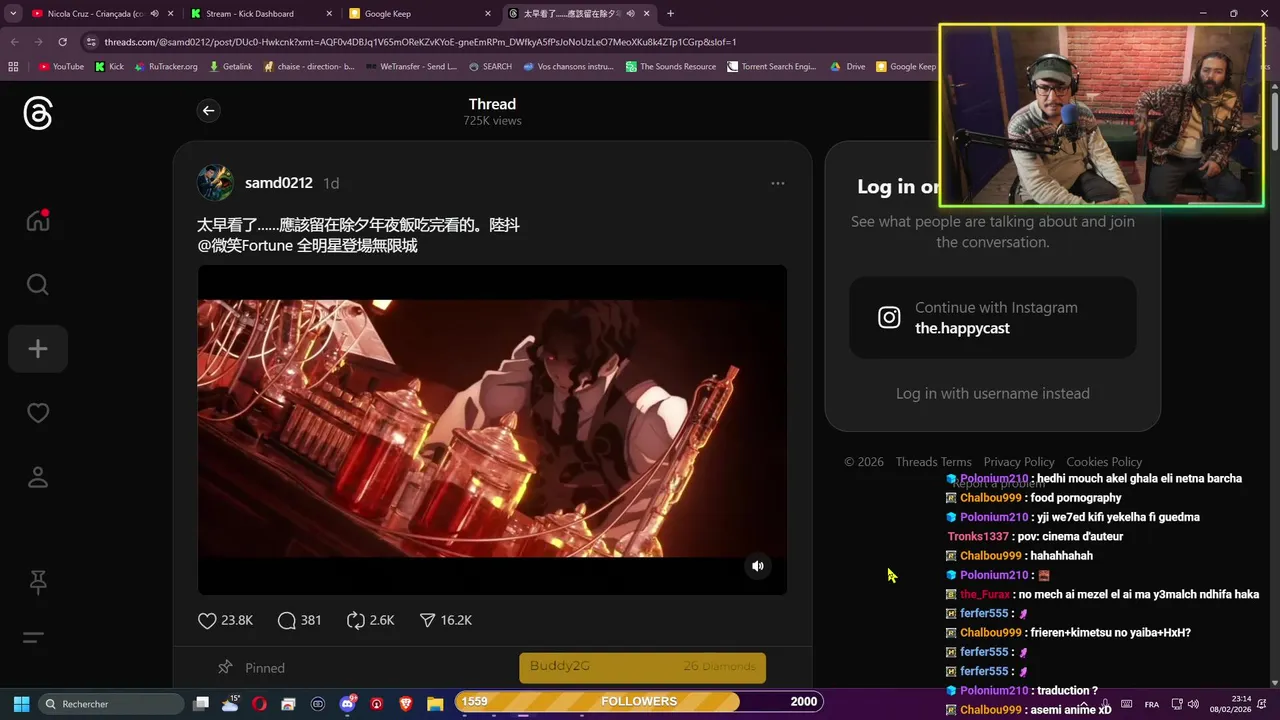Reload the current page
The image size is (1280, 720).
tap(63, 42)
